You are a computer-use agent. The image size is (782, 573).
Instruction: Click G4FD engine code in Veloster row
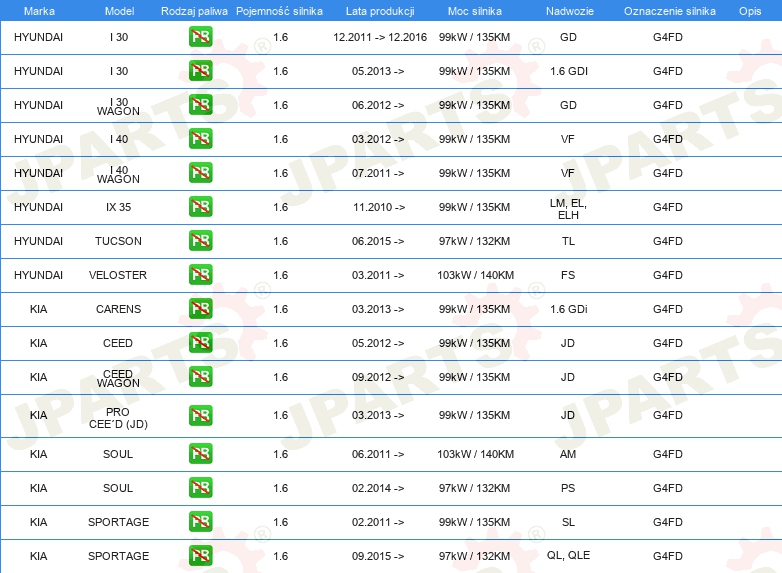(667, 275)
